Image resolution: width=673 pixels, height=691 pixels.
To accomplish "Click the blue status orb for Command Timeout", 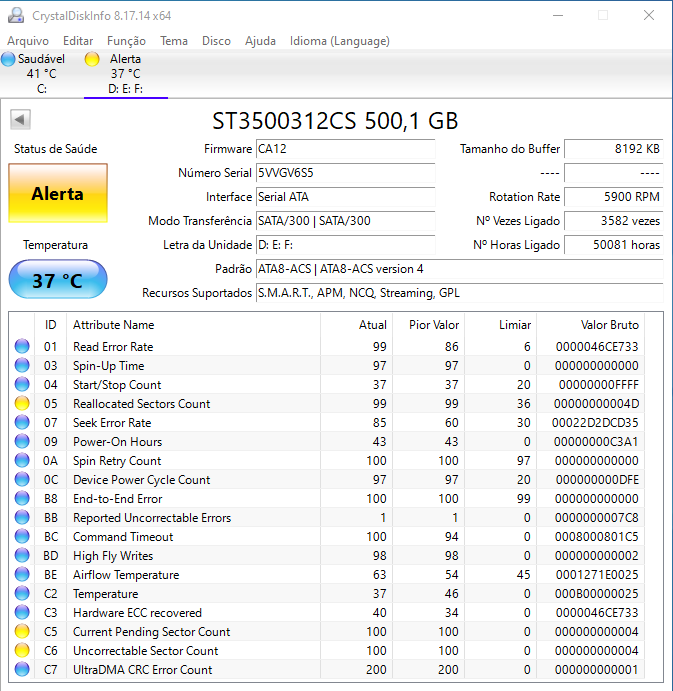I will click(x=22, y=536).
